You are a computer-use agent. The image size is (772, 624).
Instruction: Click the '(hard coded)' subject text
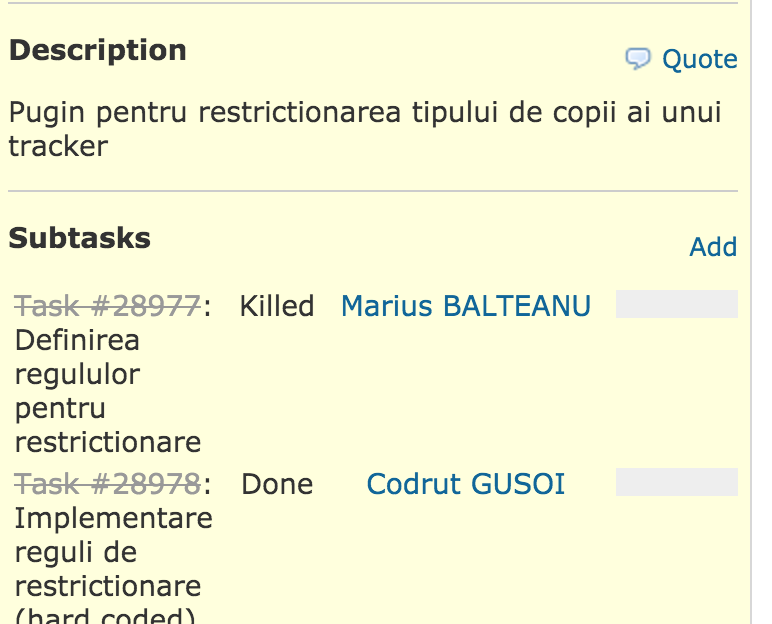[105, 616]
